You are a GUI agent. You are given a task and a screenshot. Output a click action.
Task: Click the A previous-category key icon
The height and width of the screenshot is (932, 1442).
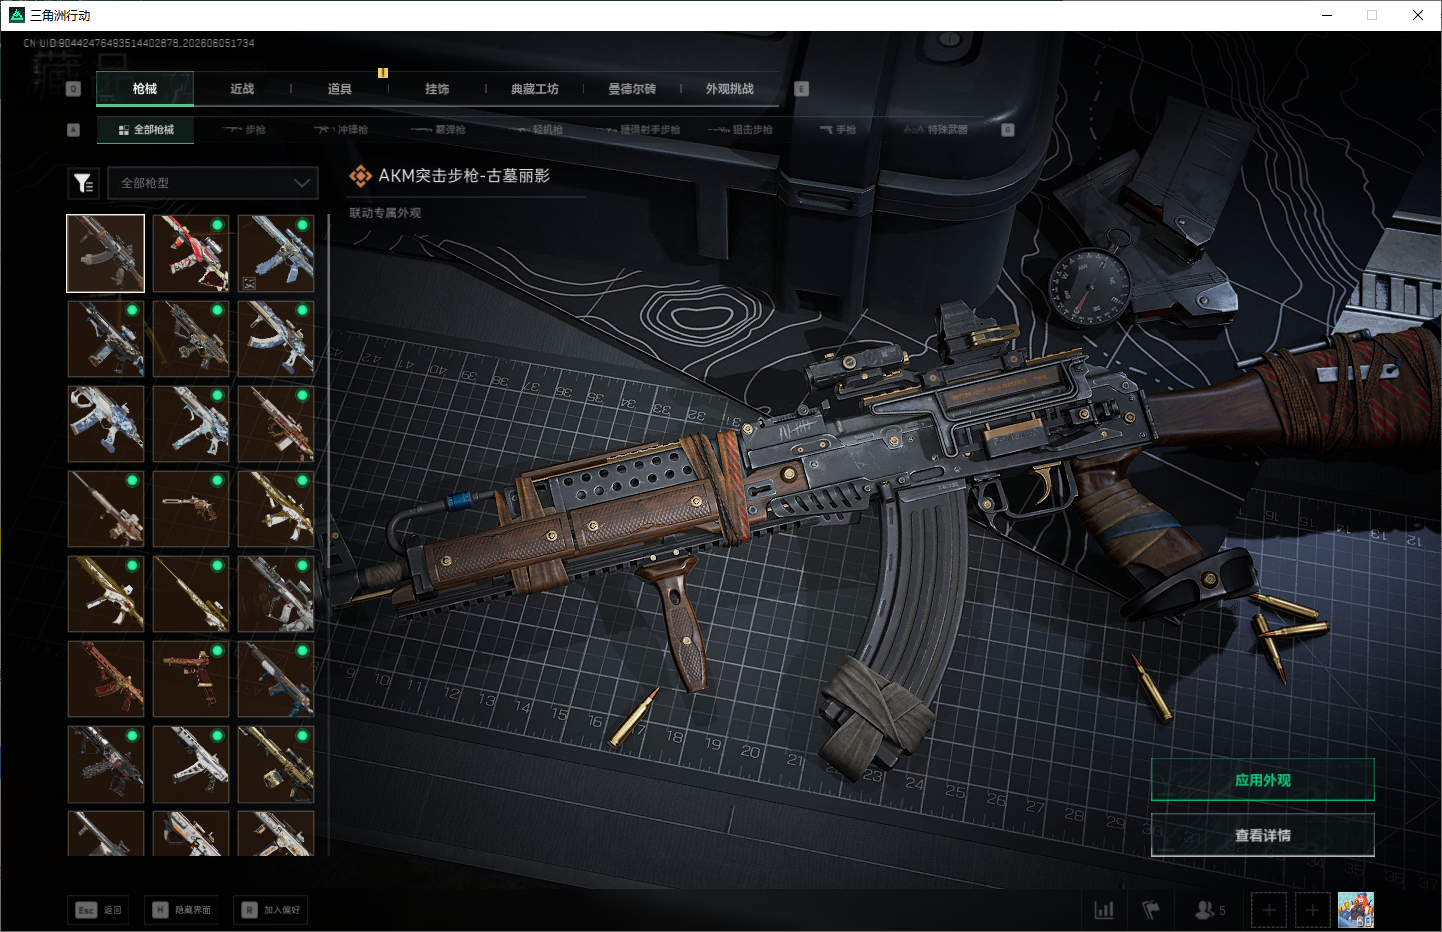click(x=73, y=130)
